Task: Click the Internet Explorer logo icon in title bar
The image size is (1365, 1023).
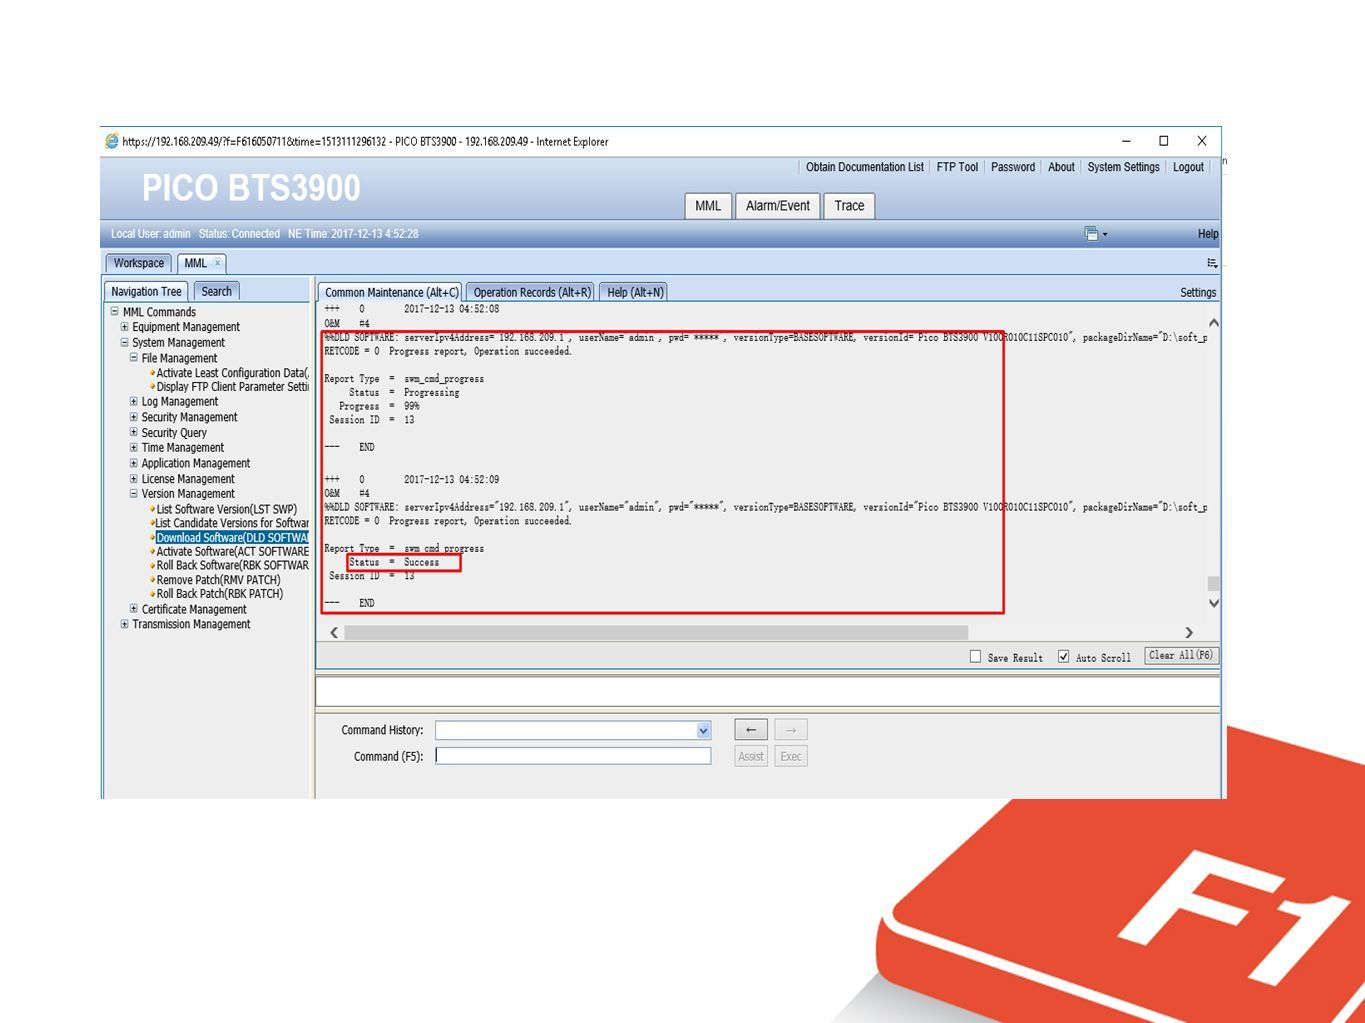Action: click(x=112, y=141)
